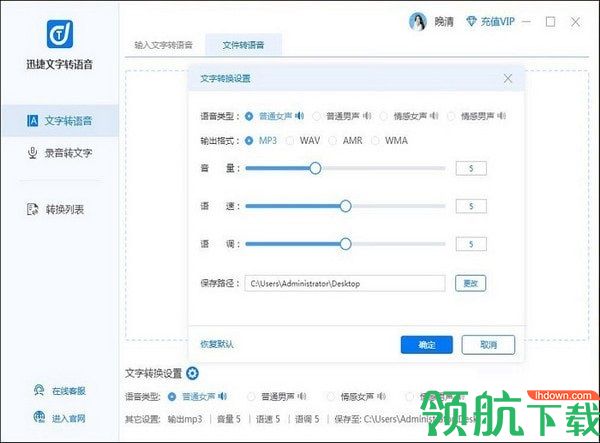The width and height of the screenshot is (600, 443).
Task: Open 进入官网 website link
Action: tap(60, 418)
